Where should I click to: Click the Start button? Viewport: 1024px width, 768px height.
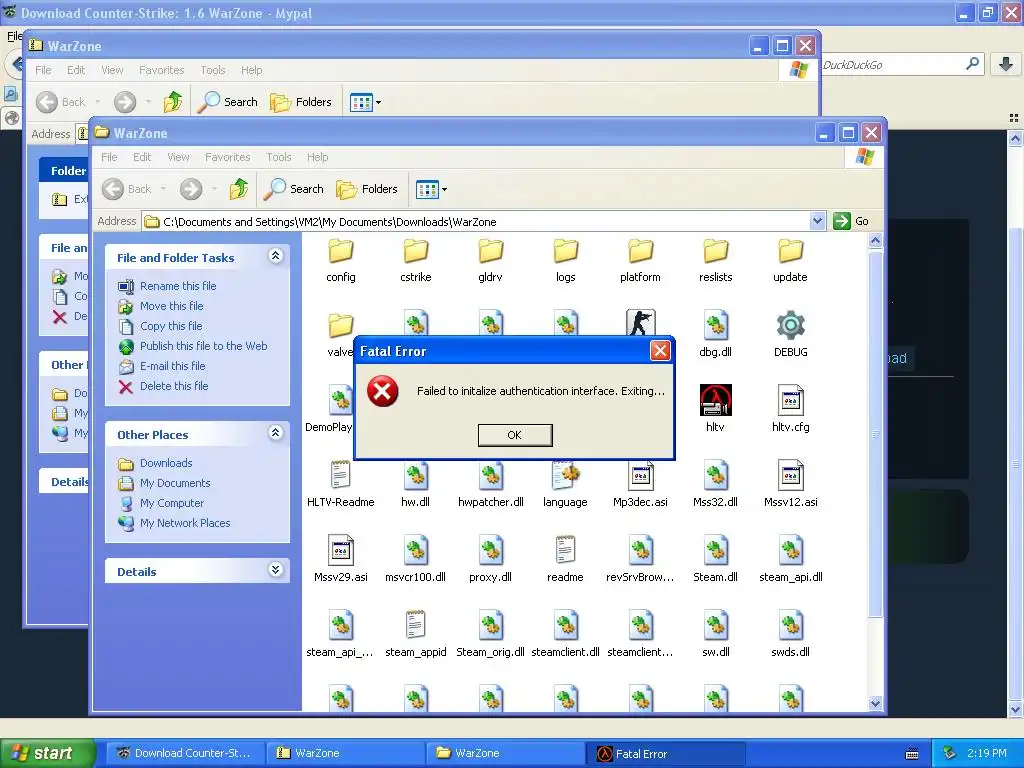pyautogui.click(x=48, y=753)
